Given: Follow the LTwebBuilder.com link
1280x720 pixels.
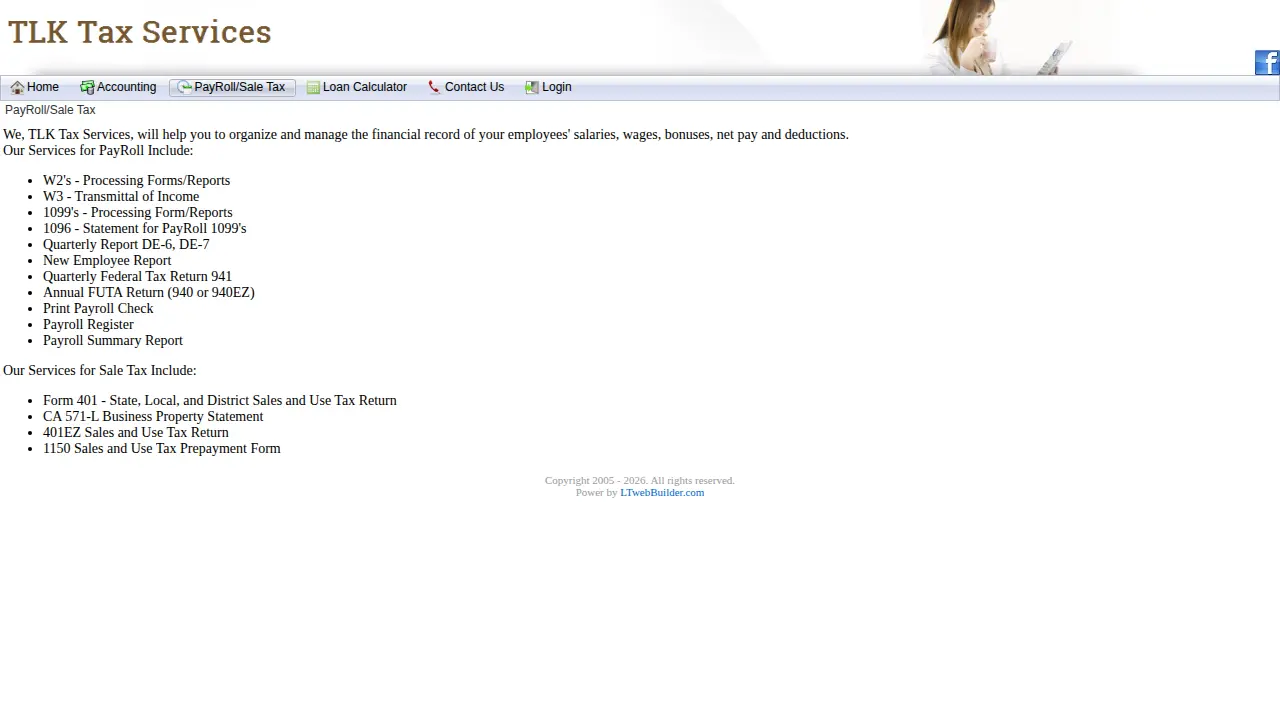Looking at the screenshot, I should pos(662,492).
